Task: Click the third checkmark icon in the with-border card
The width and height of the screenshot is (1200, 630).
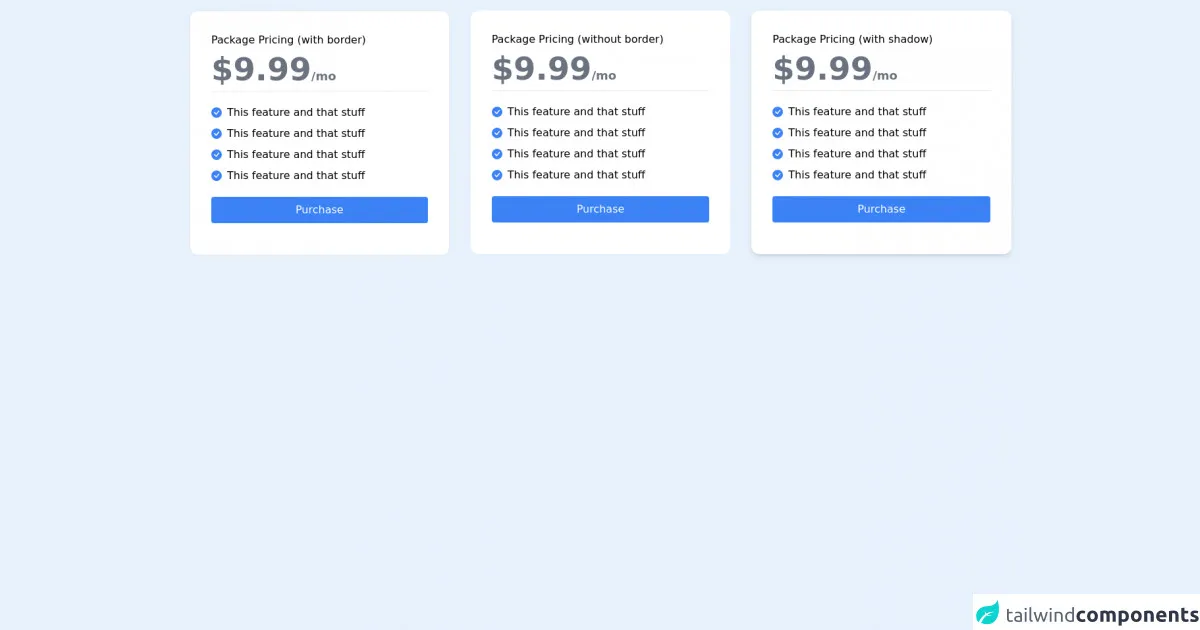Action: pyautogui.click(x=216, y=155)
